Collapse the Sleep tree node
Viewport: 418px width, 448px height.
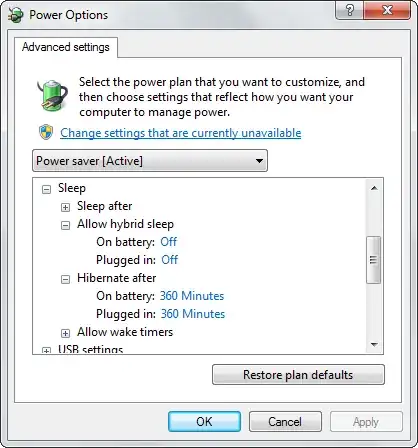46,190
